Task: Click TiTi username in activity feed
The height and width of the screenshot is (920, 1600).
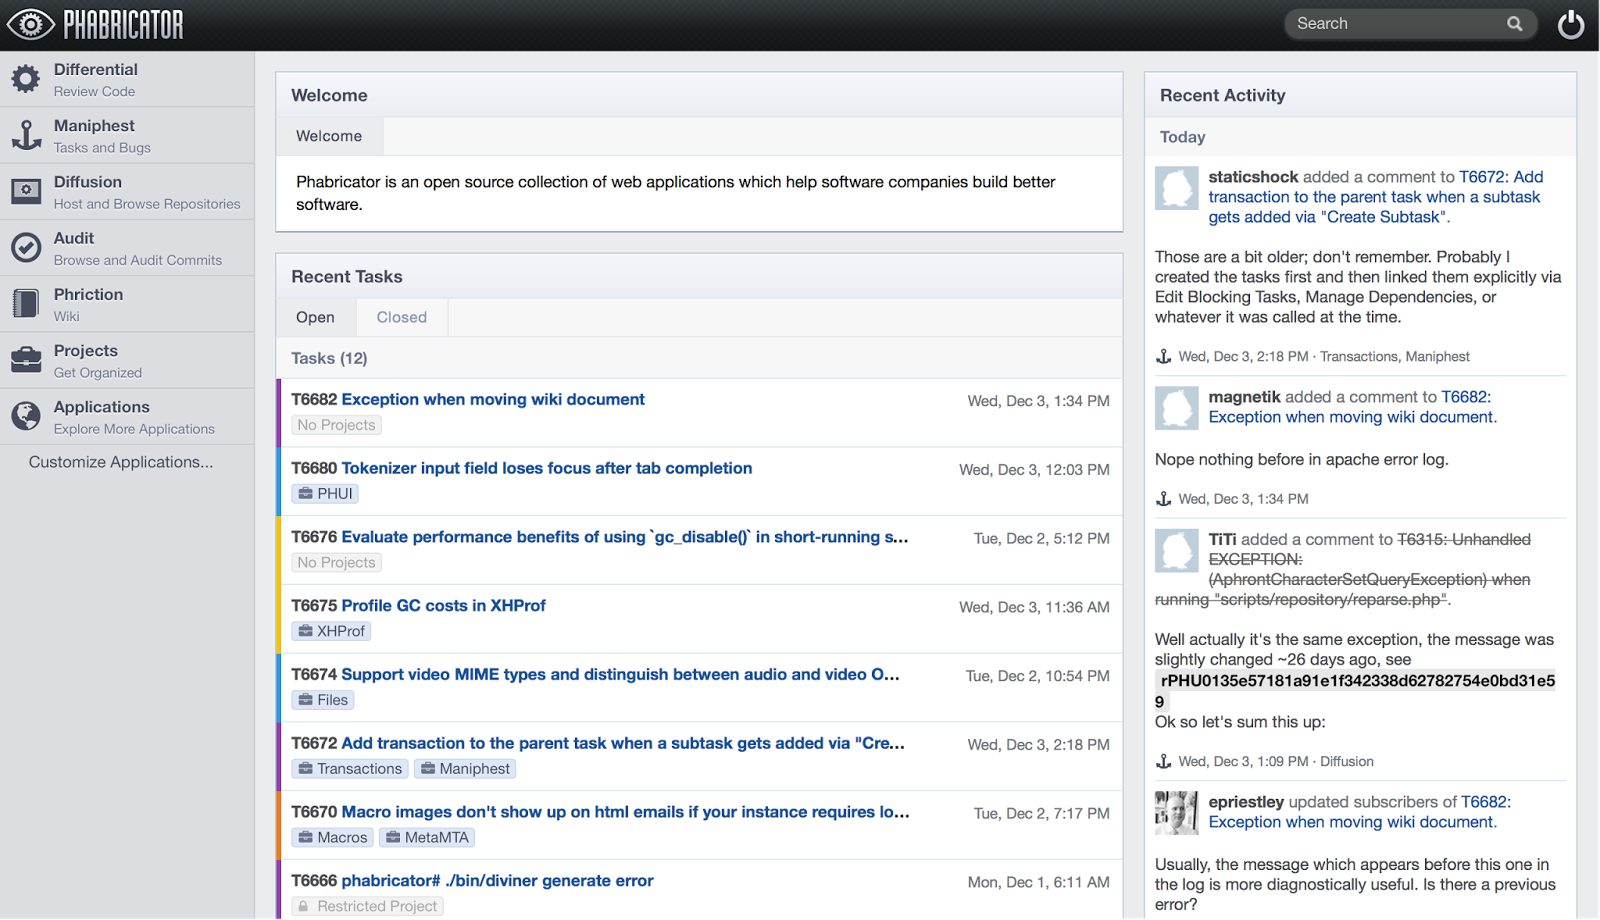Action: pyautogui.click(x=1222, y=539)
